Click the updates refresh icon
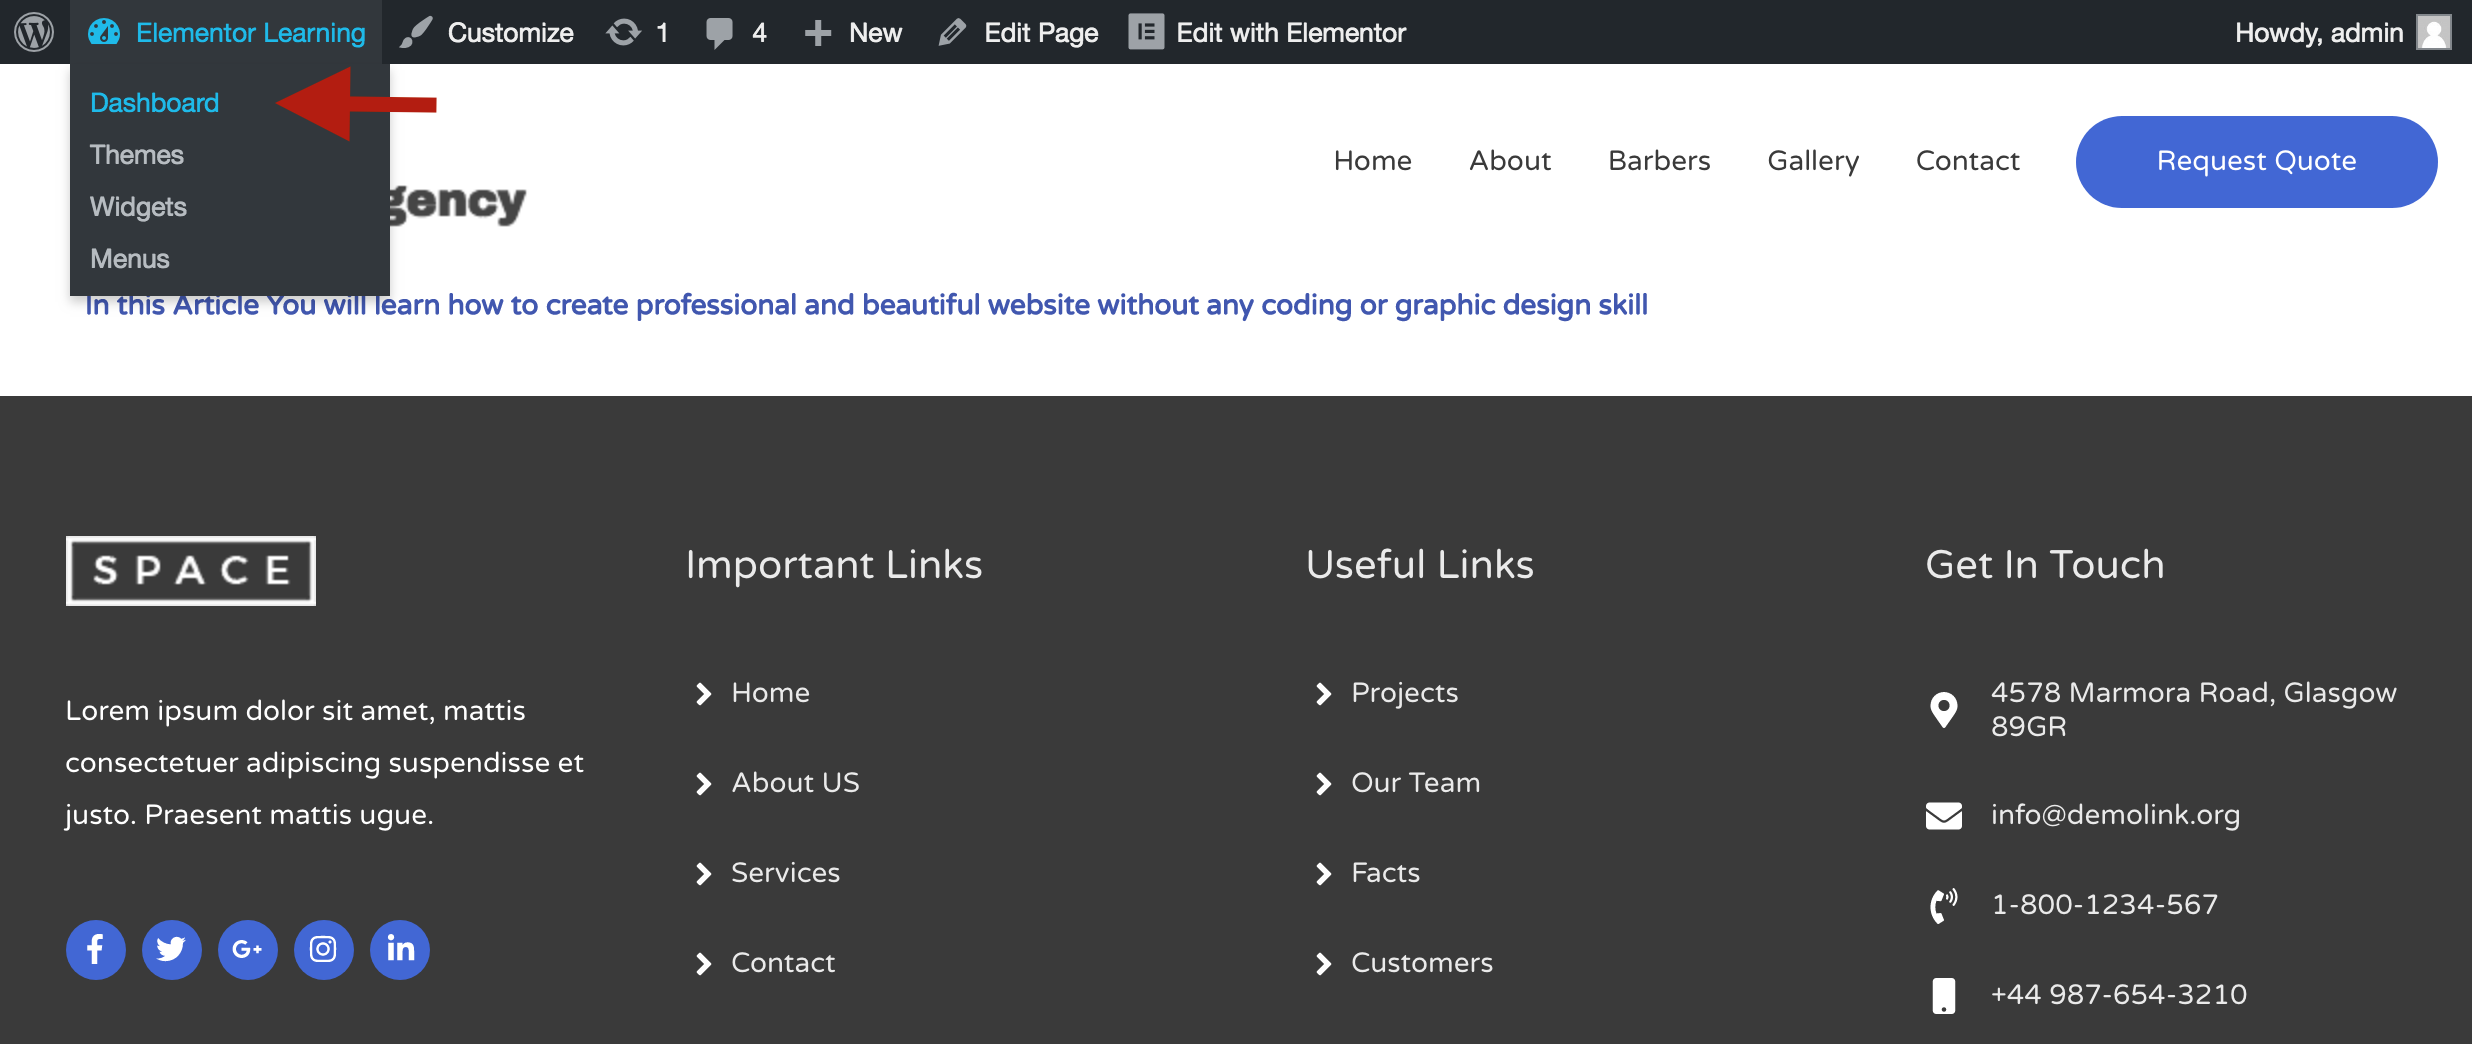Screen dimensions: 2472x1044 tap(624, 32)
